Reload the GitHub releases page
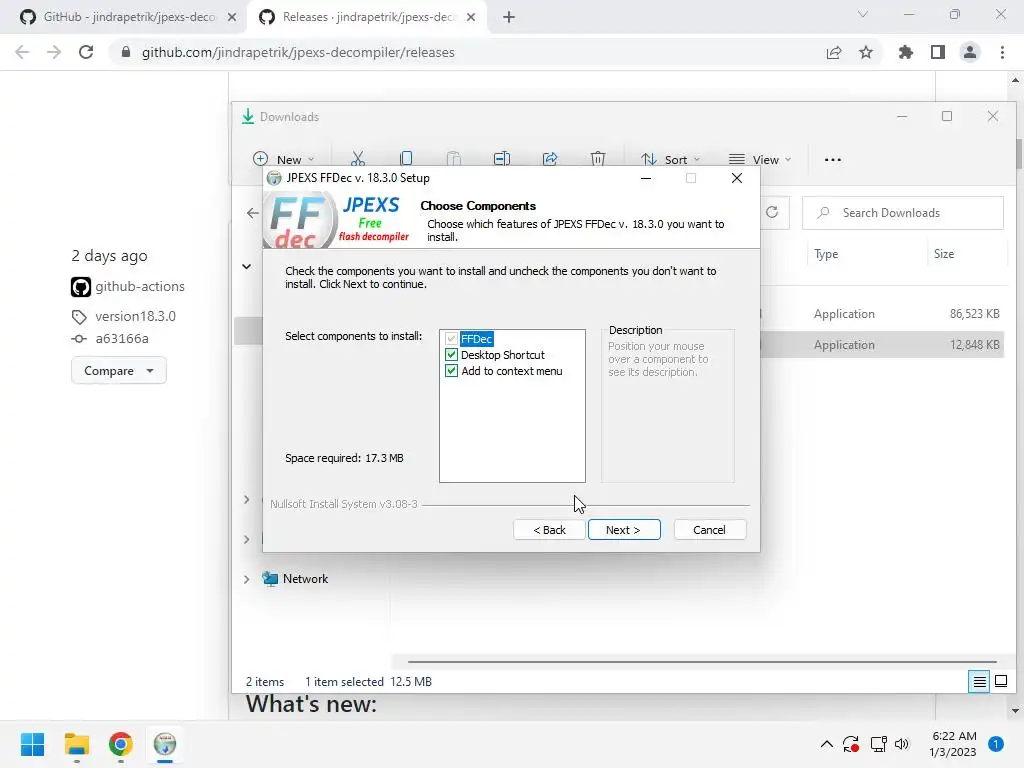 (86, 52)
